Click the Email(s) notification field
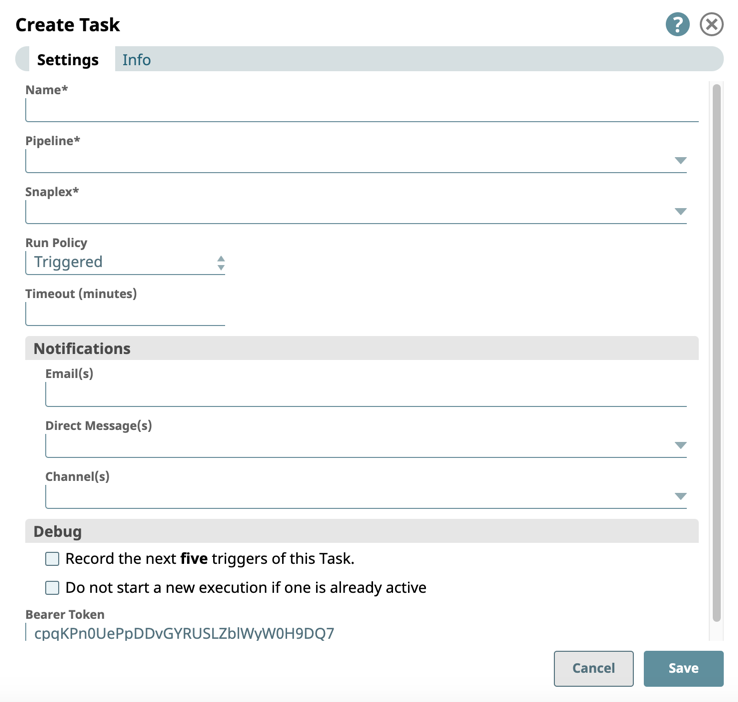738x702 pixels. click(365, 394)
